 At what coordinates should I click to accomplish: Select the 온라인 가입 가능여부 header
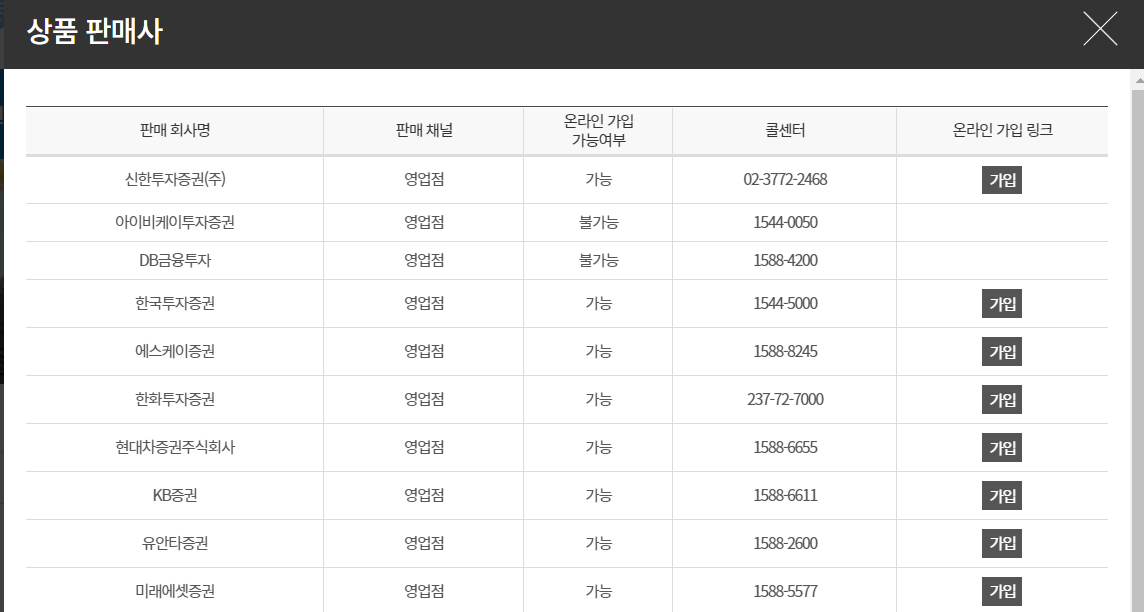(x=598, y=131)
